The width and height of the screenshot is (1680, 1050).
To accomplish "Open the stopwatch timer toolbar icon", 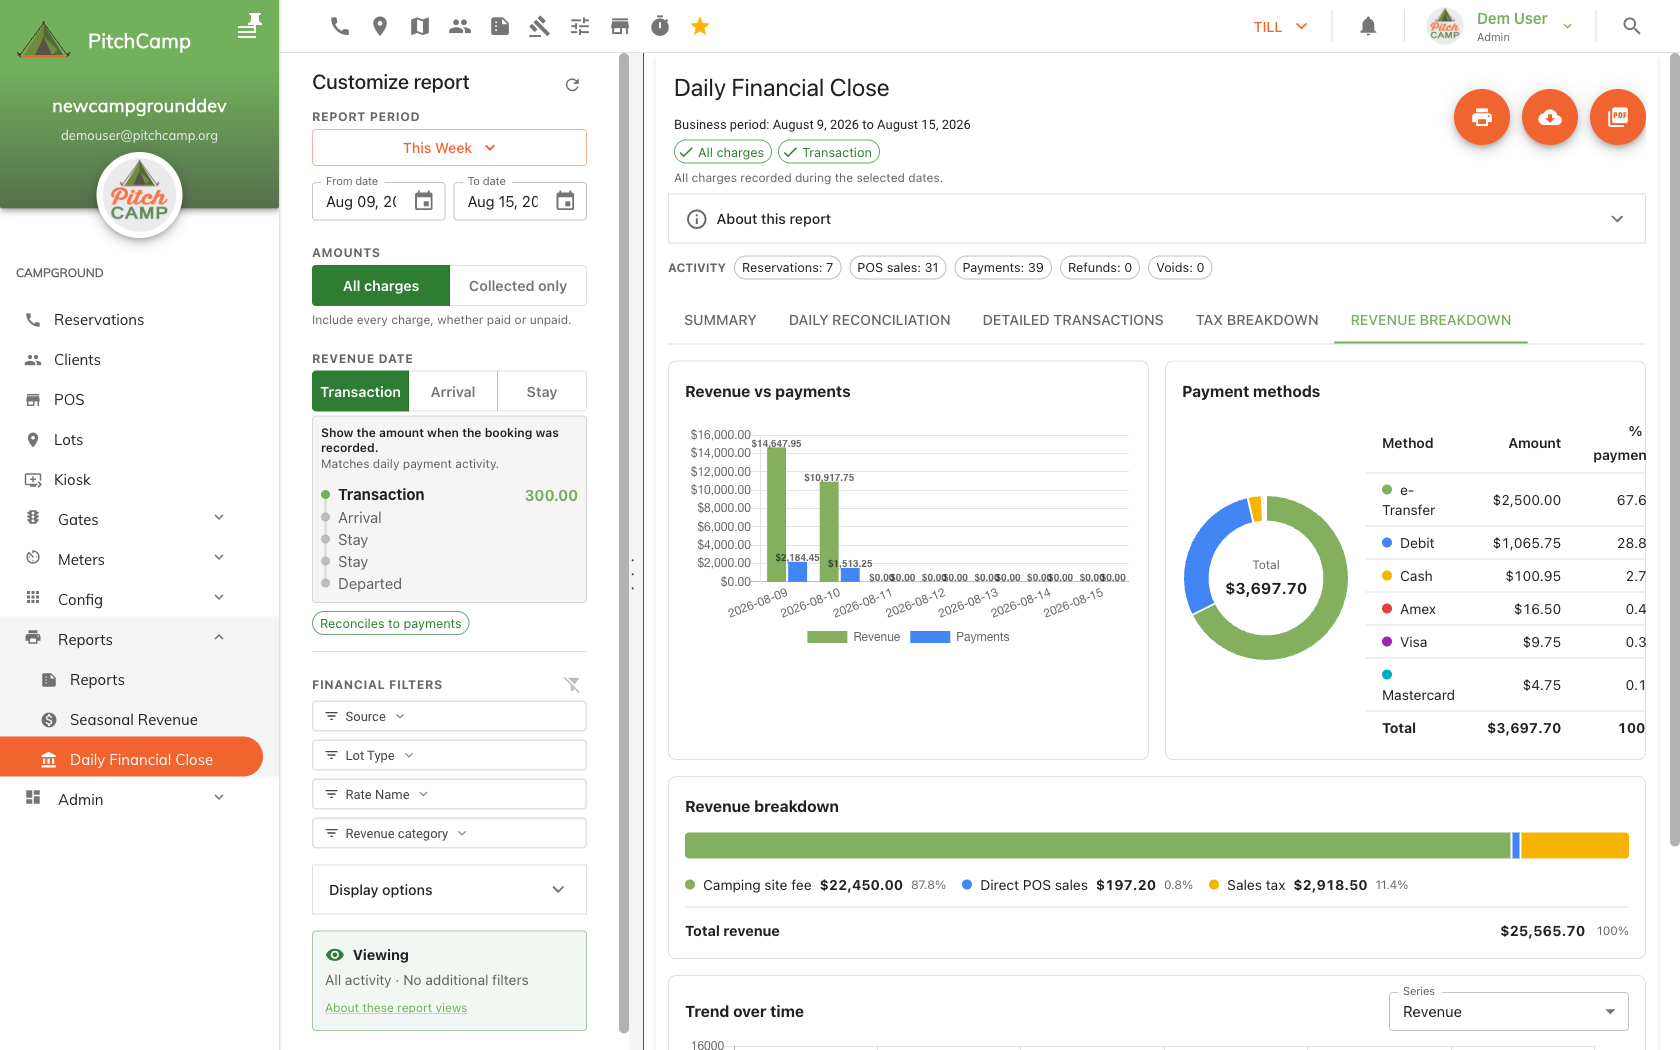I will click(660, 26).
